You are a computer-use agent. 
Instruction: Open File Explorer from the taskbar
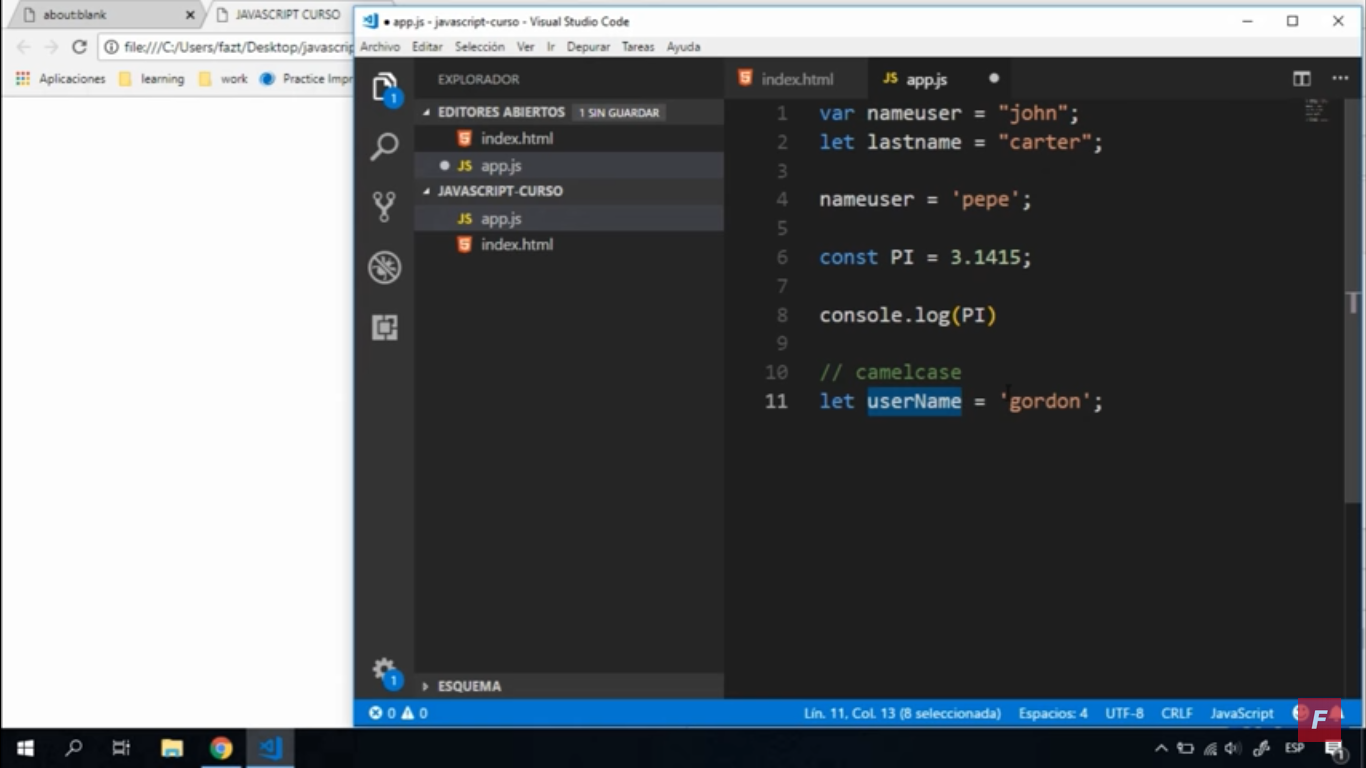pyautogui.click(x=172, y=748)
